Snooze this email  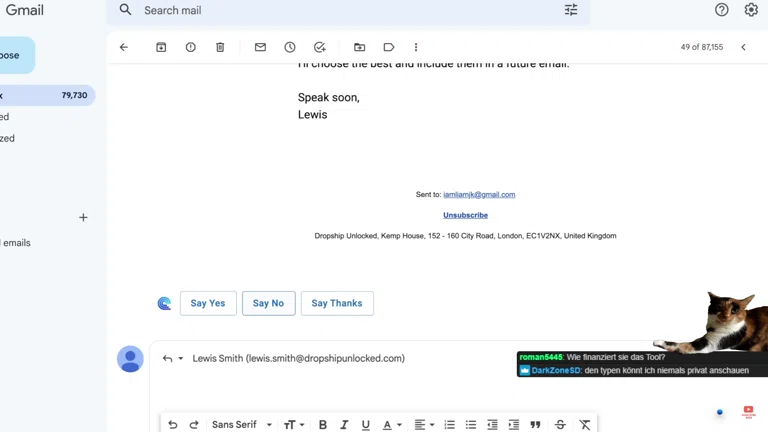pos(290,47)
